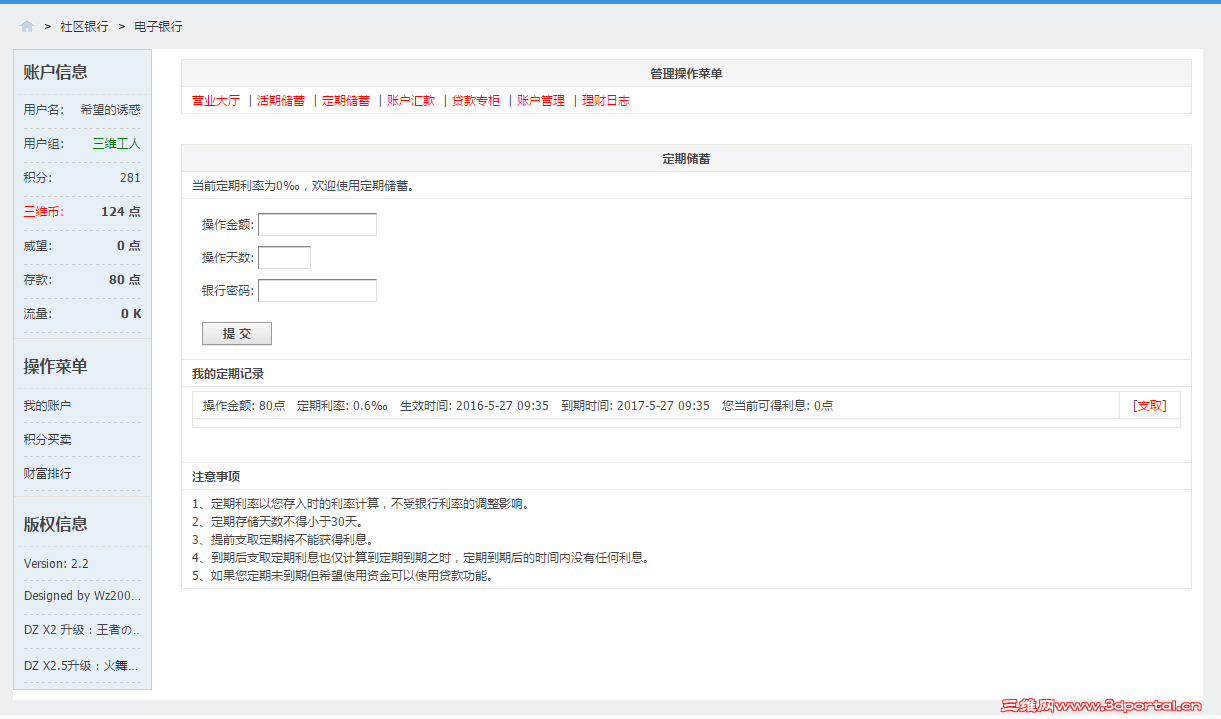This screenshot has width=1221, height=719.
Task: Click the 定期利率: 0.6‰ text
Action: pos(342,405)
